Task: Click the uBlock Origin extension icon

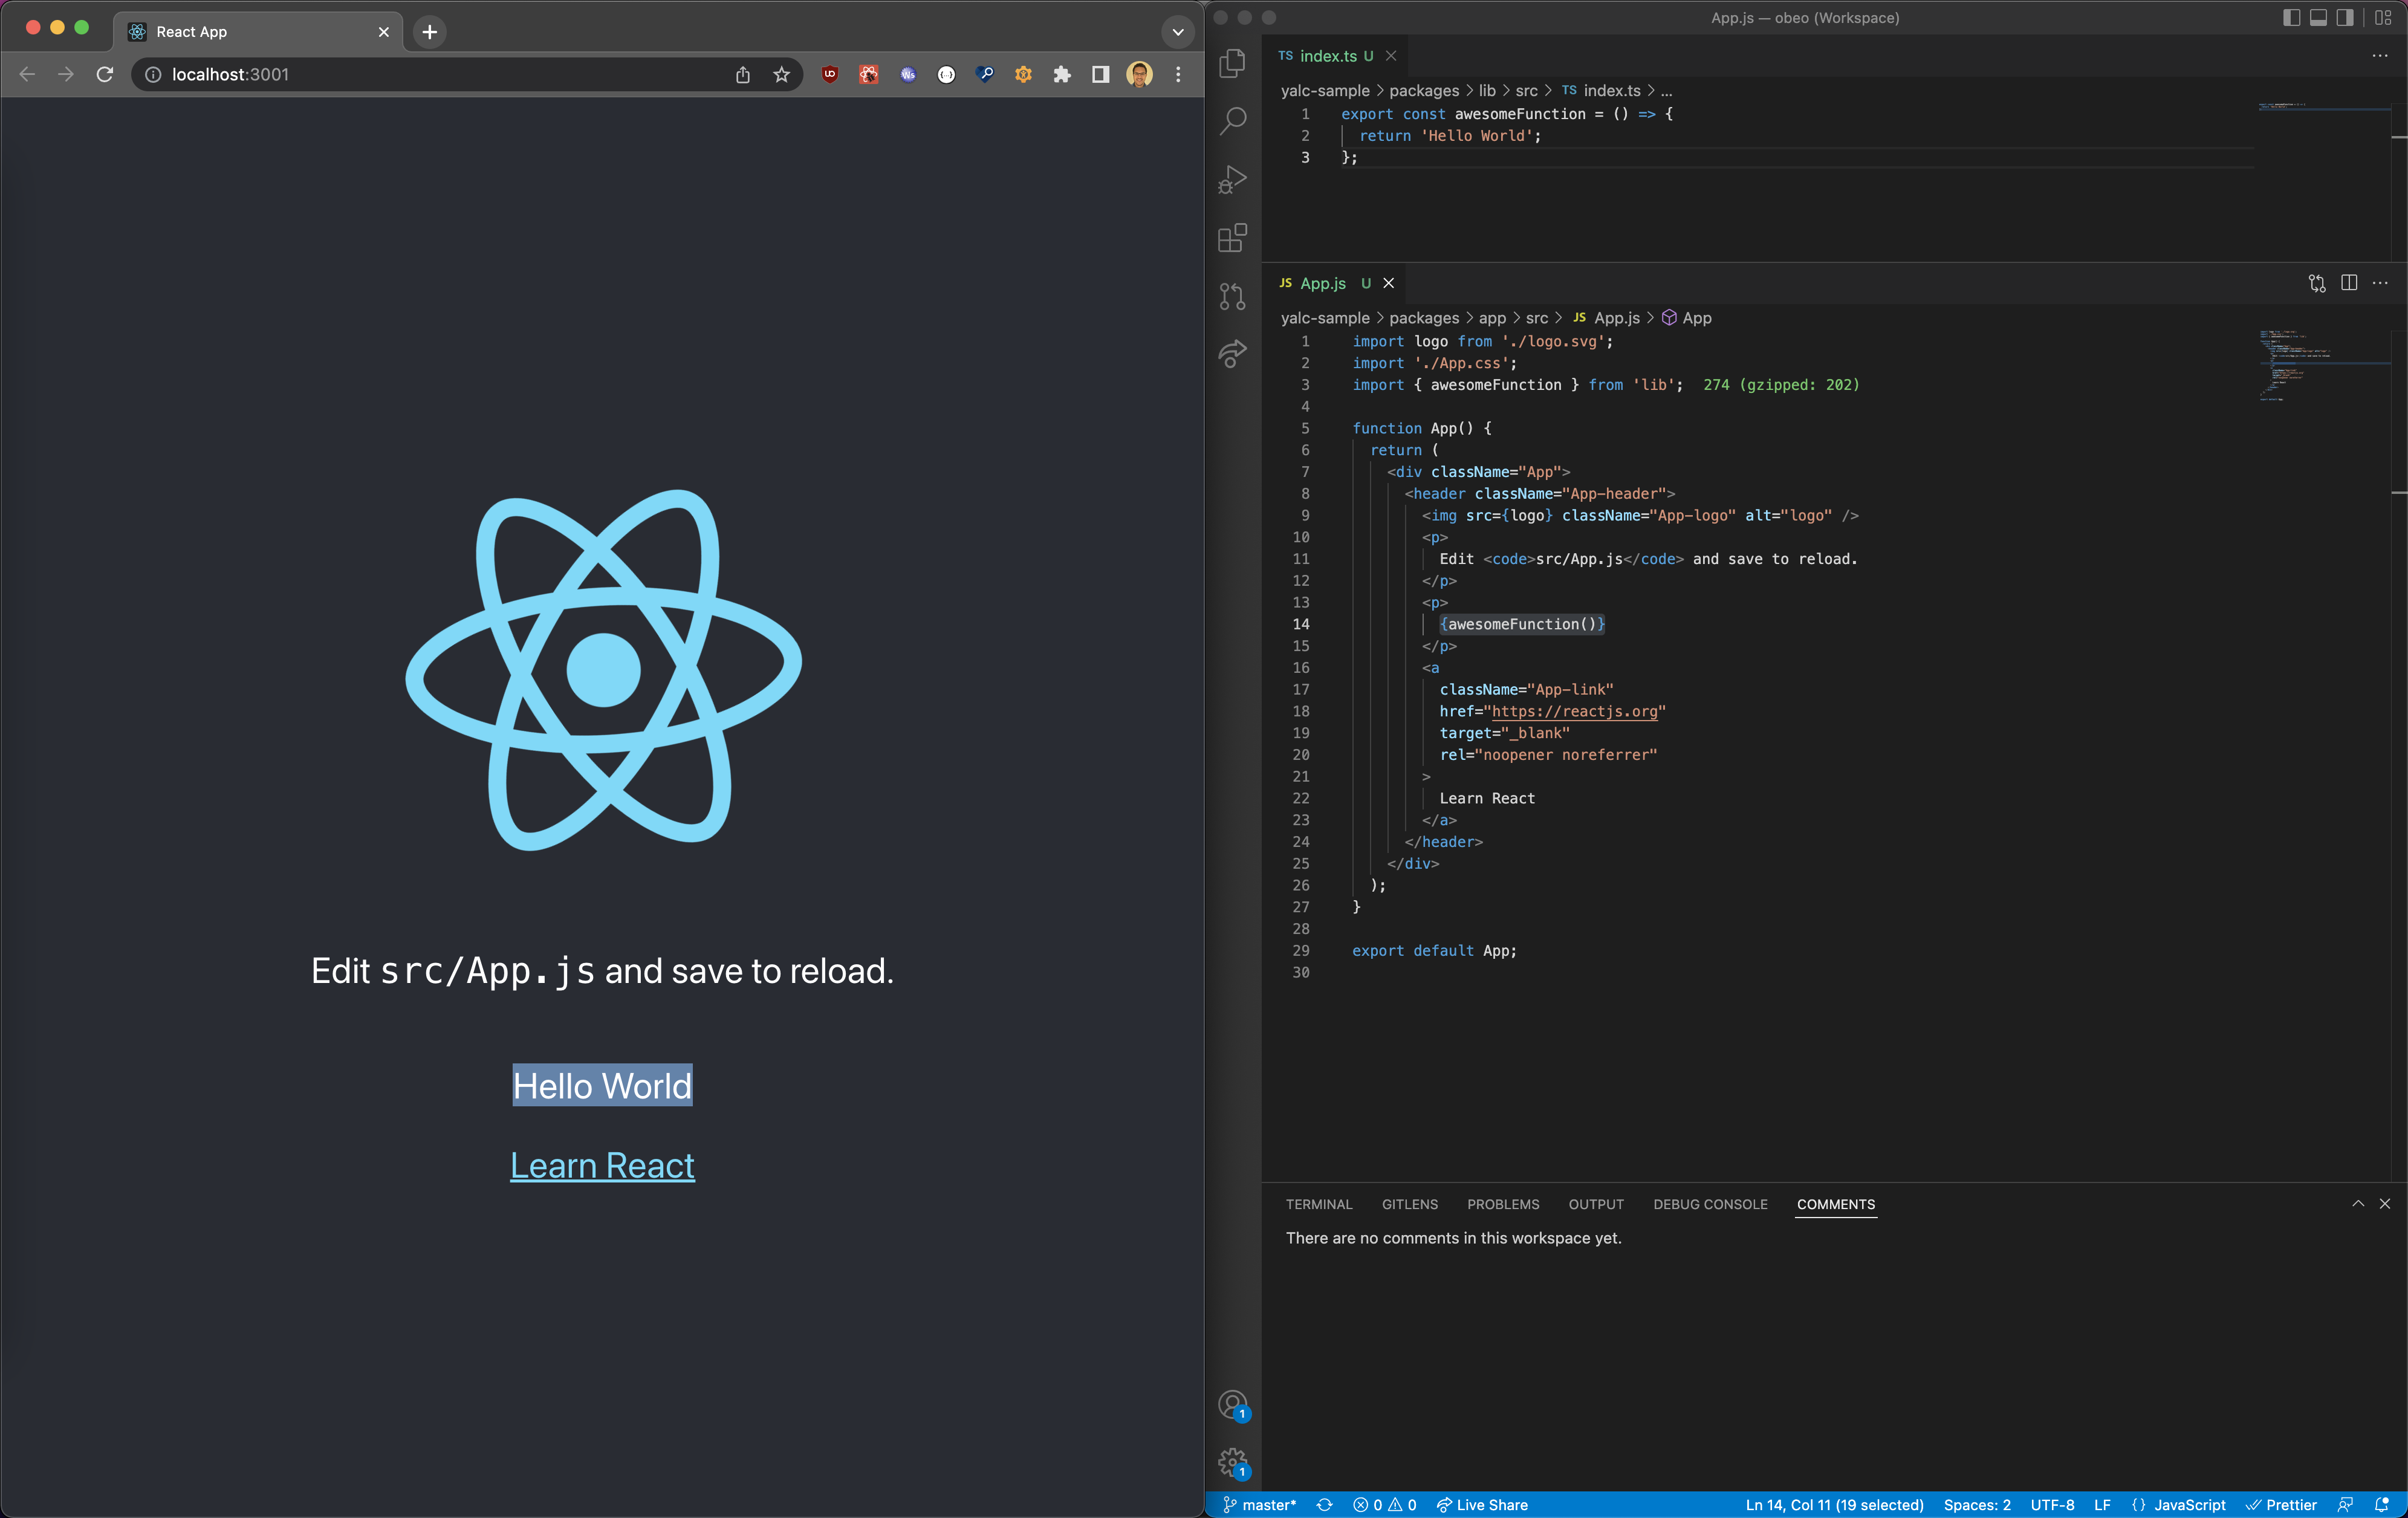Action: click(x=829, y=74)
